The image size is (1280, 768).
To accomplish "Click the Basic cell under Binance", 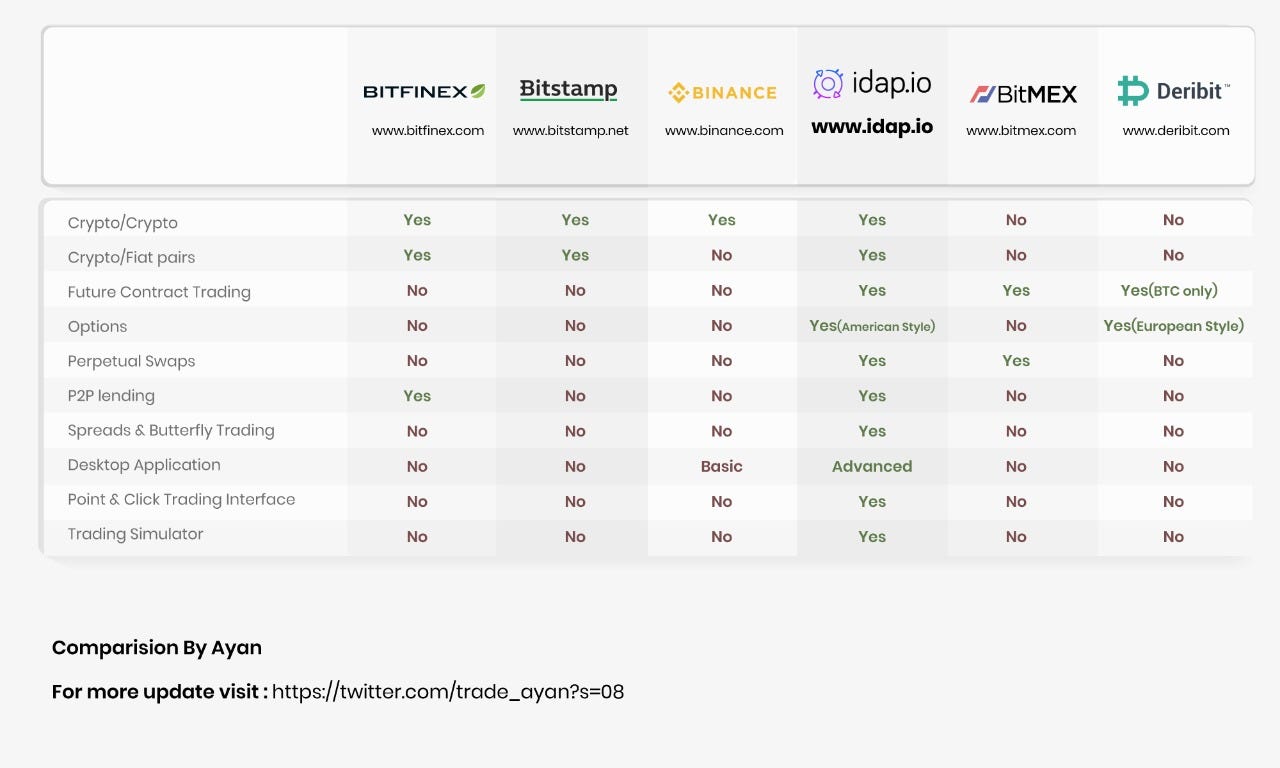I will pyautogui.click(x=722, y=466).
